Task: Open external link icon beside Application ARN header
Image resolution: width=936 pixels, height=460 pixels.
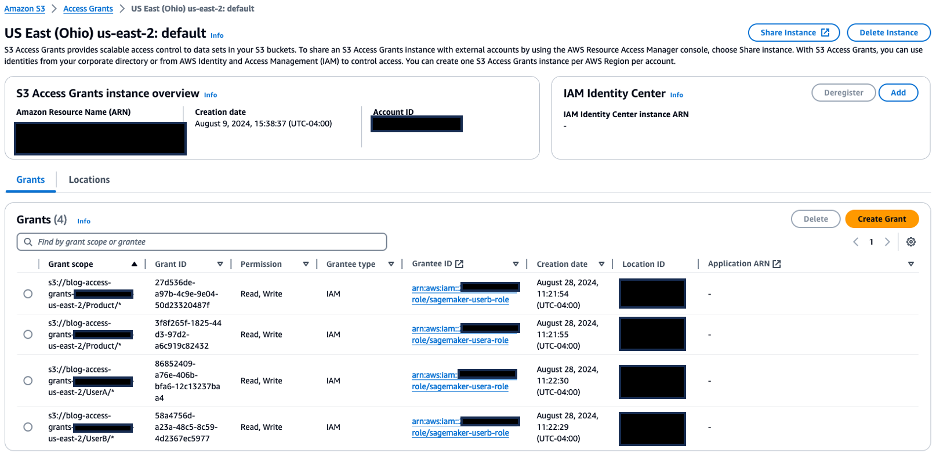Action: pyautogui.click(x=776, y=264)
